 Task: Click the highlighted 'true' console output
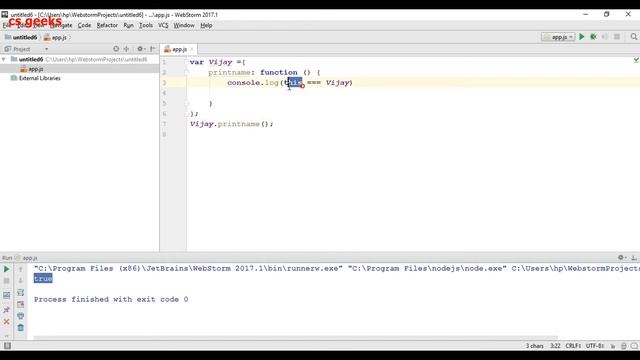coord(43,279)
